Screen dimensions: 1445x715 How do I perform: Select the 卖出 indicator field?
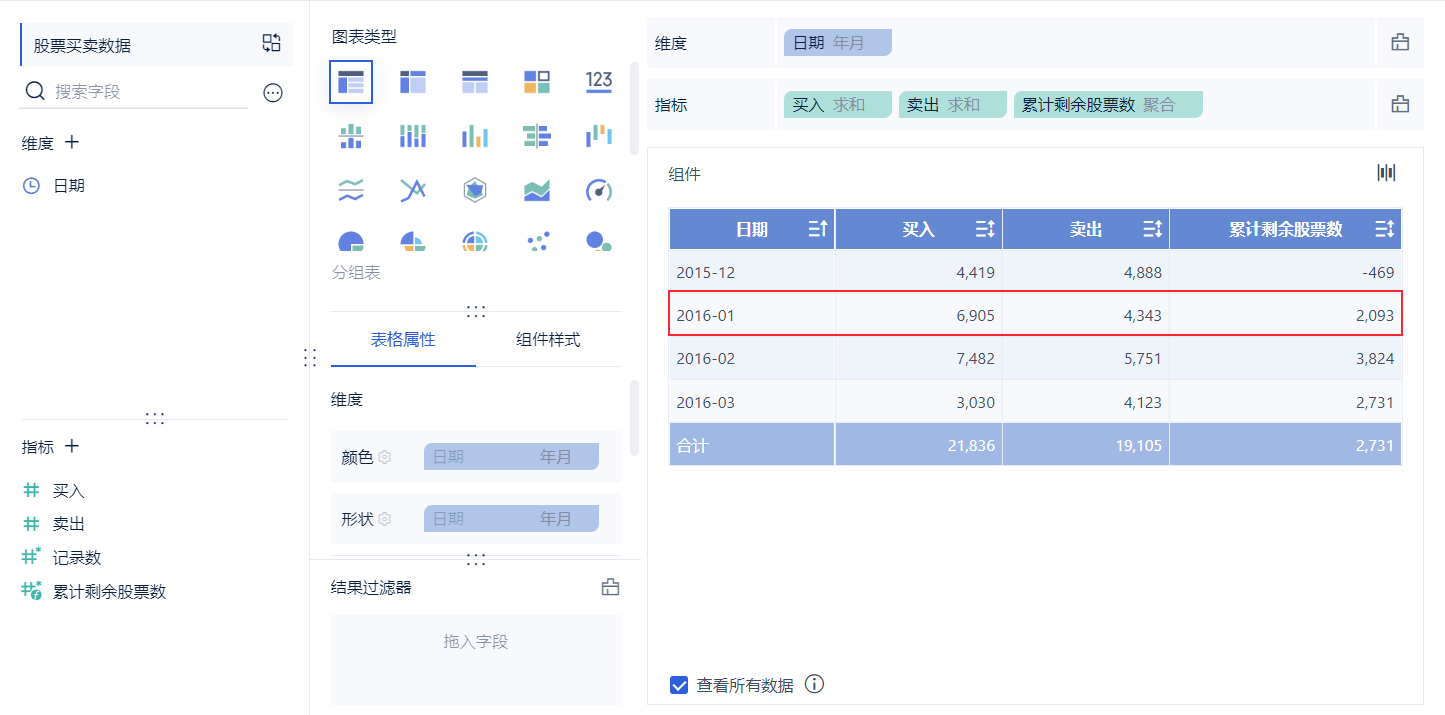(x=69, y=523)
